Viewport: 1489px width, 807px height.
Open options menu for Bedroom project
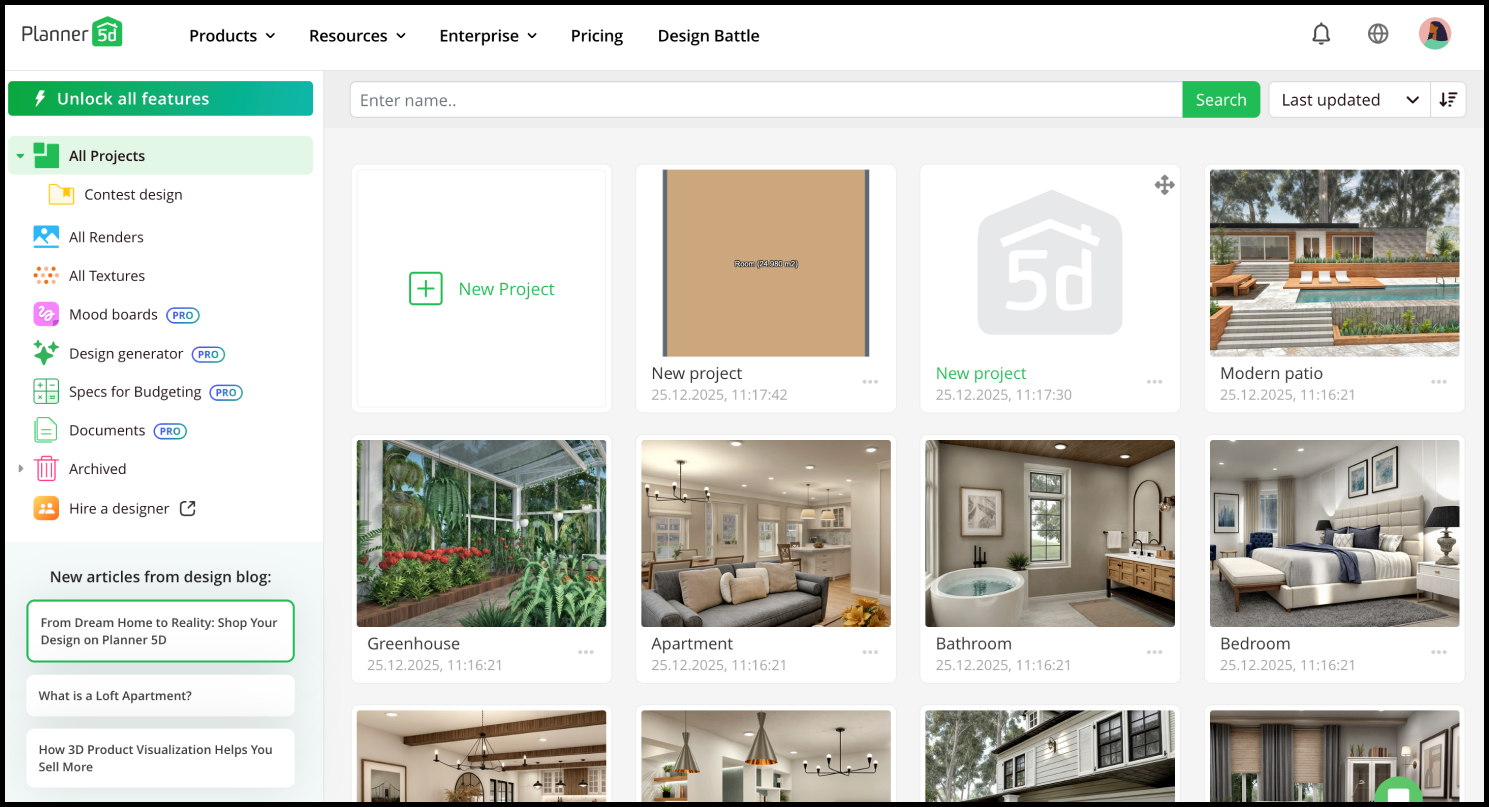click(1439, 652)
